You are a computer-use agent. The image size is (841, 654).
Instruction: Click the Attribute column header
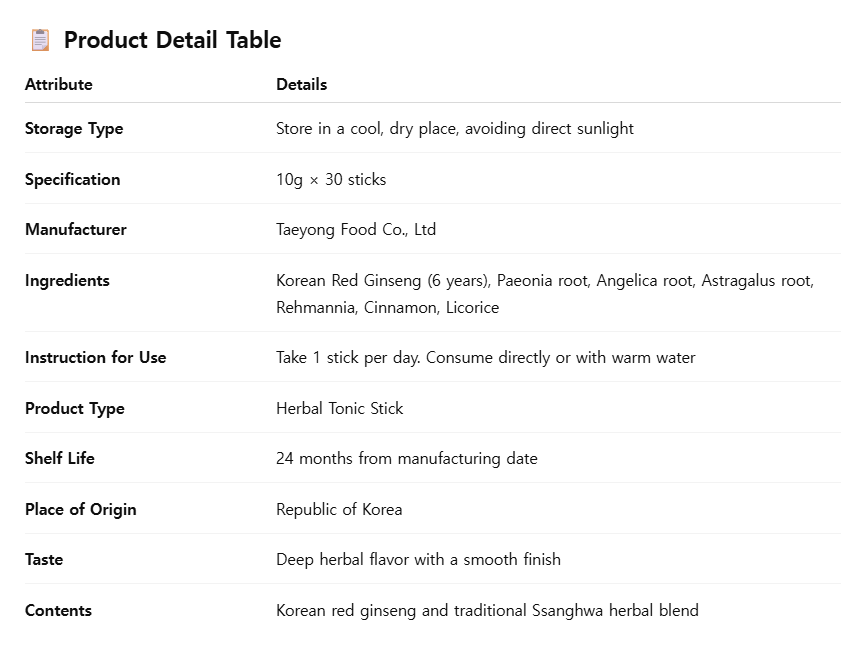(59, 84)
